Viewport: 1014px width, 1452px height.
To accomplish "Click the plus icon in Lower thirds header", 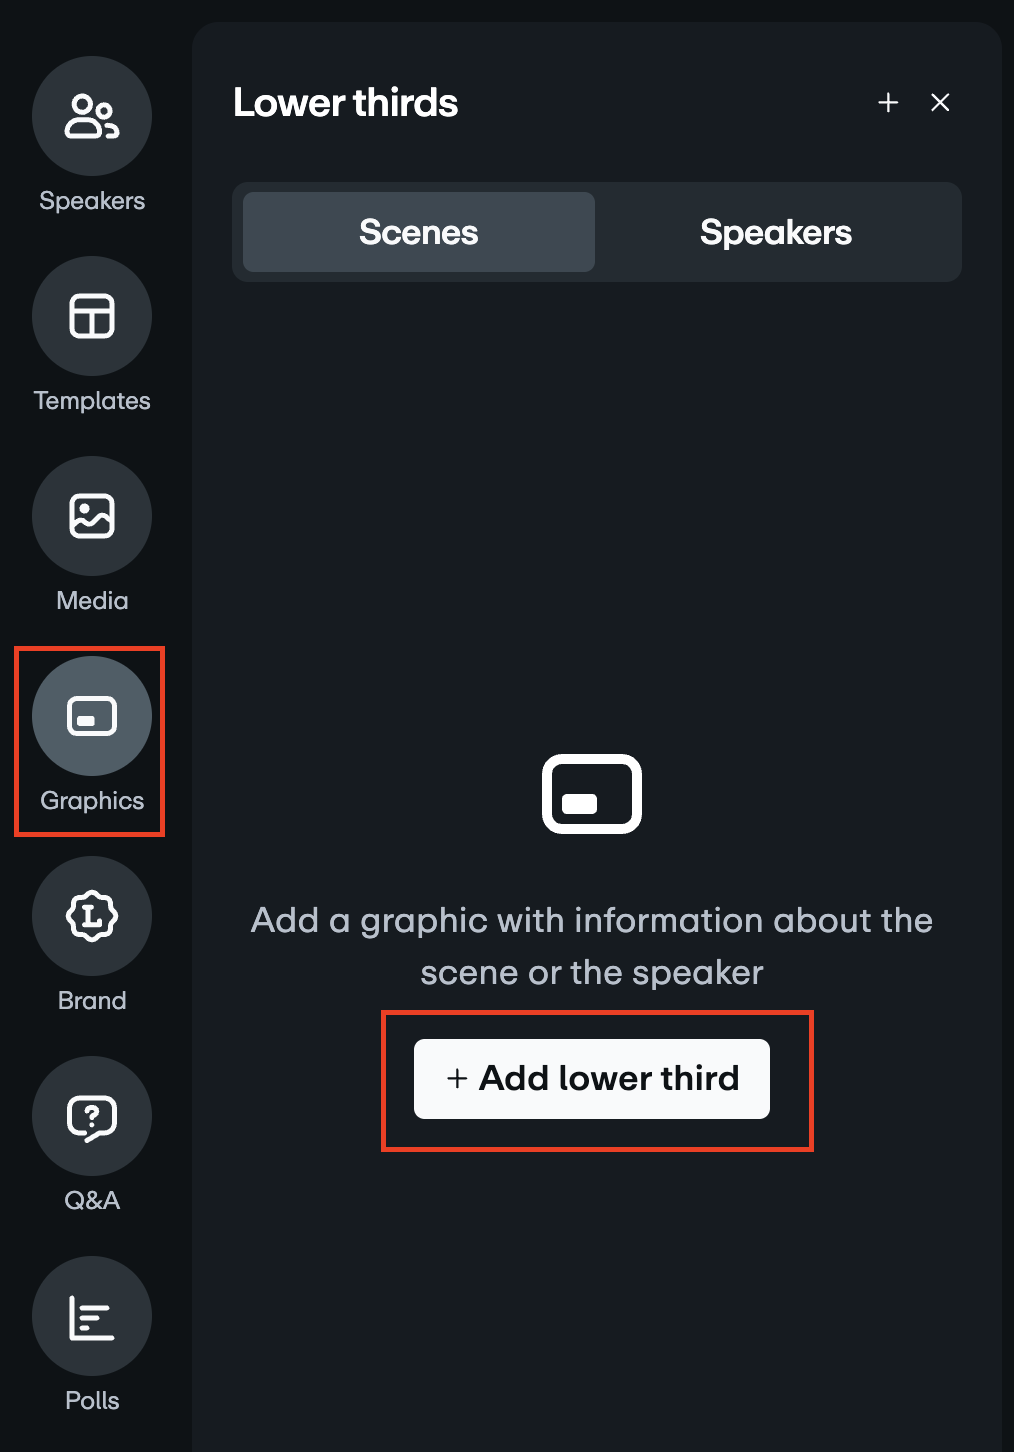I will coord(888,102).
